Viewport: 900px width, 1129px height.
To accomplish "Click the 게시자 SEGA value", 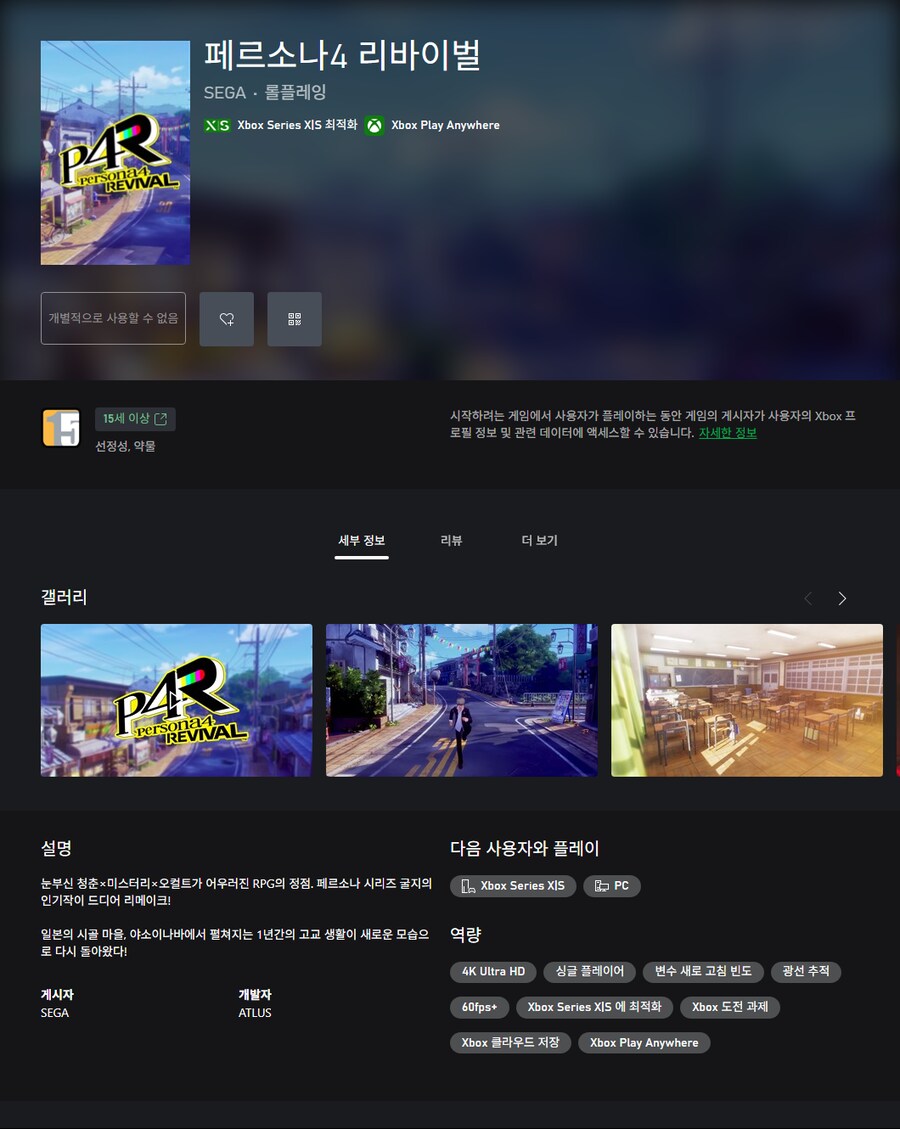I will click(55, 1012).
